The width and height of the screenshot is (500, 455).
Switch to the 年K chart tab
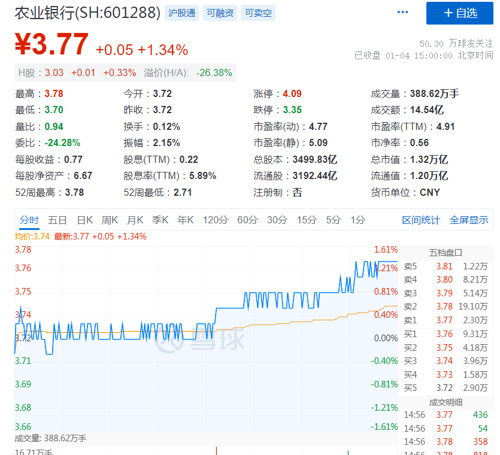point(186,220)
